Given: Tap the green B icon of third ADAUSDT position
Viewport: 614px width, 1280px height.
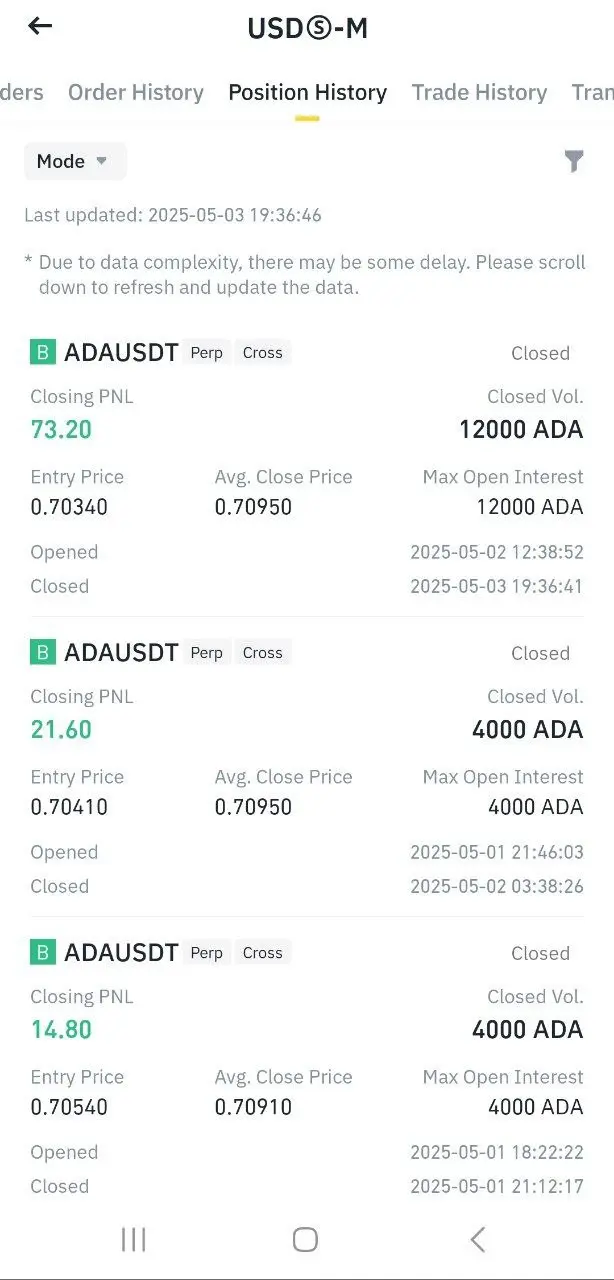Looking at the screenshot, I should click(43, 952).
